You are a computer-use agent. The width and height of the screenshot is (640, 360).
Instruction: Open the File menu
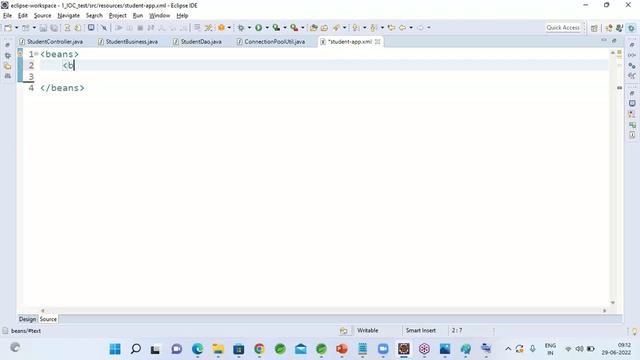[x=7, y=16]
